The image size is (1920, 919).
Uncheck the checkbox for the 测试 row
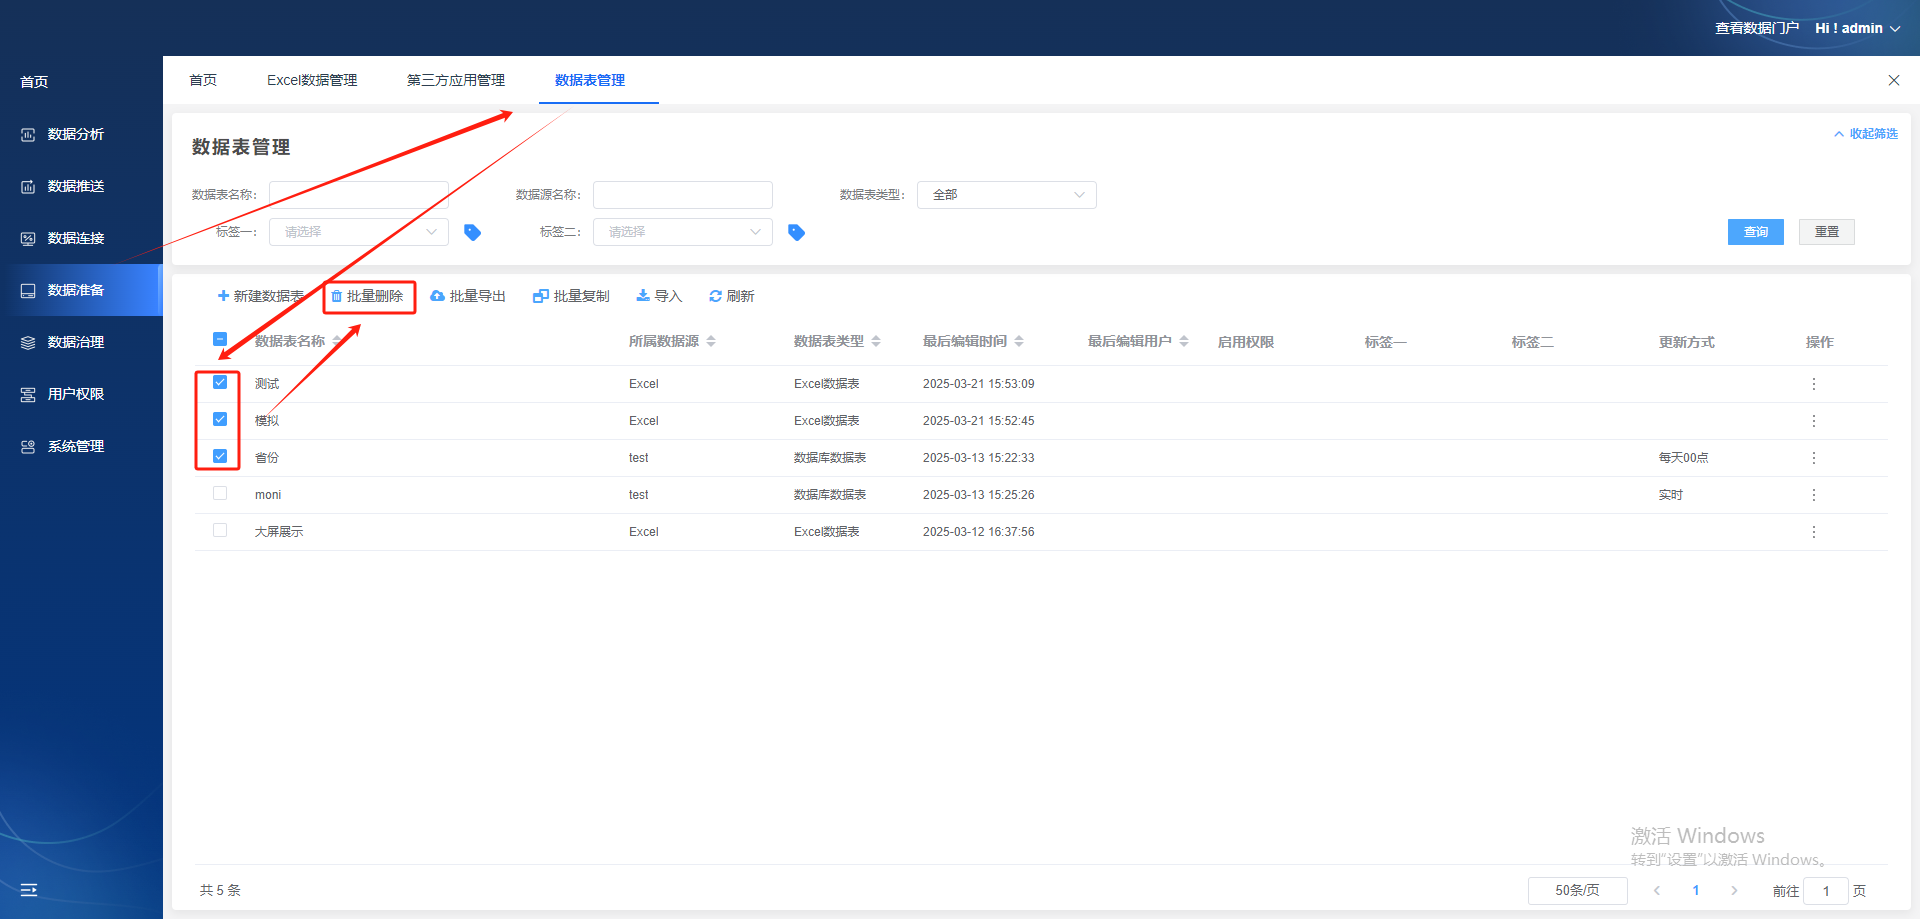[x=220, y=382]
